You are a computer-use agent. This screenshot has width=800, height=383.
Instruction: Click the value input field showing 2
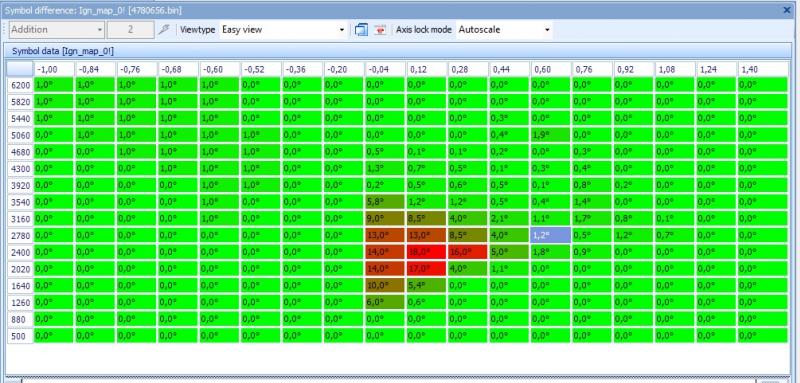[131, 30]
